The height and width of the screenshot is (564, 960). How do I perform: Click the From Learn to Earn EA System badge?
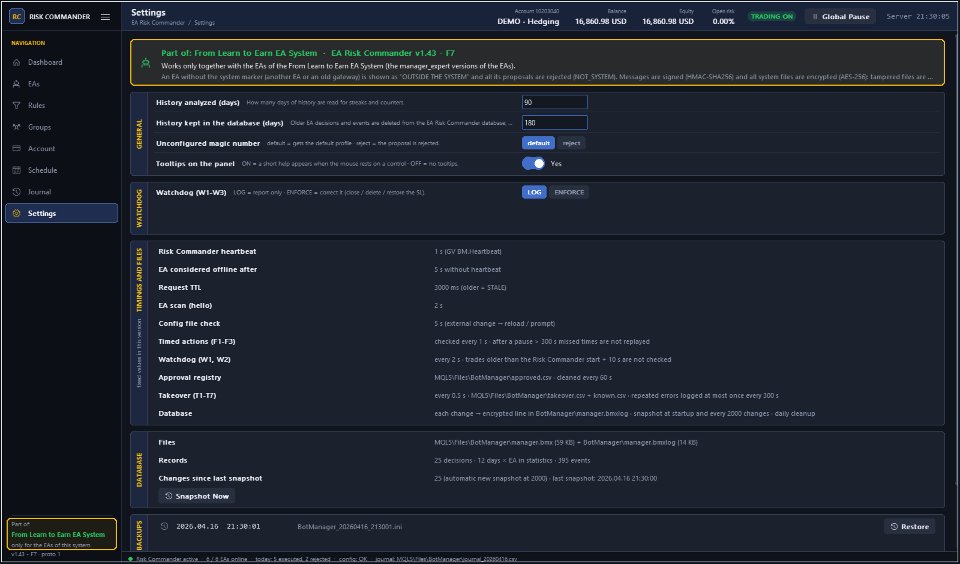[x=61, y=534]
